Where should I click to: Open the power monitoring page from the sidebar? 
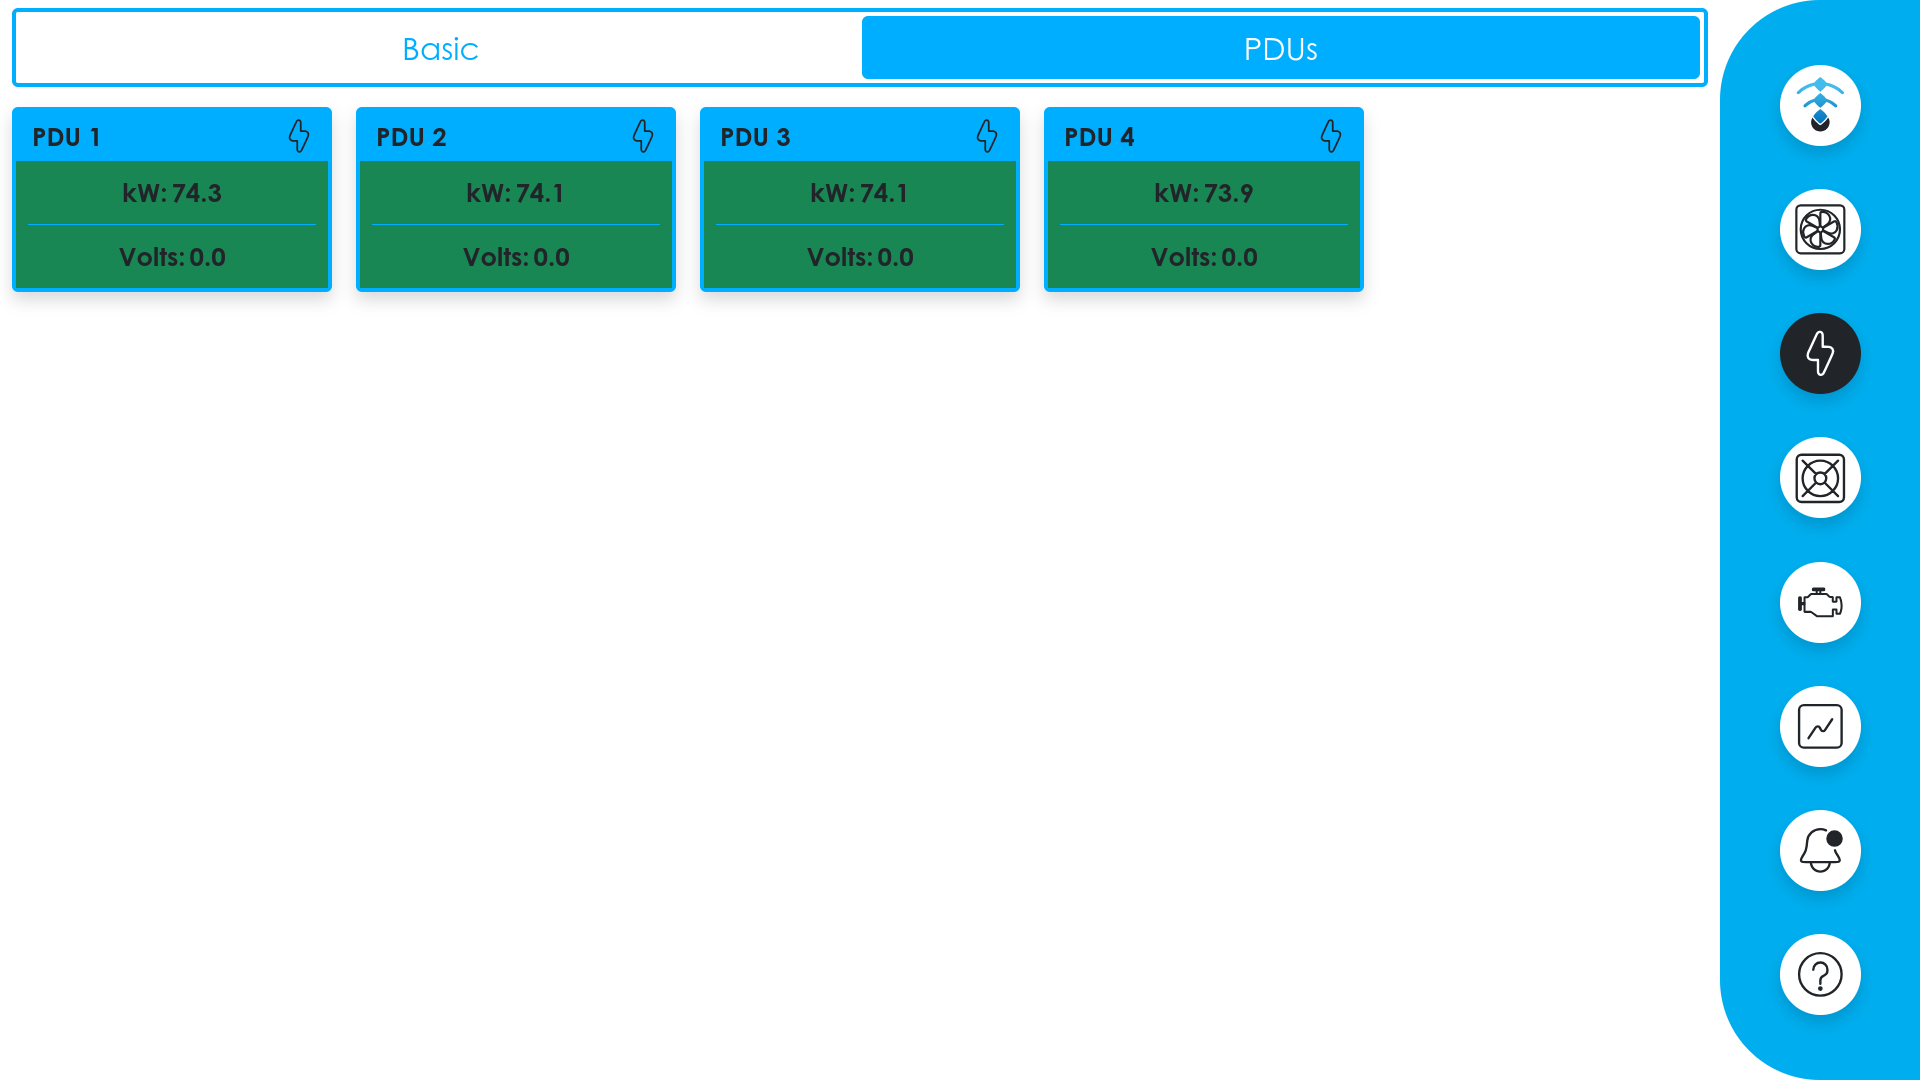(1819, 353)
